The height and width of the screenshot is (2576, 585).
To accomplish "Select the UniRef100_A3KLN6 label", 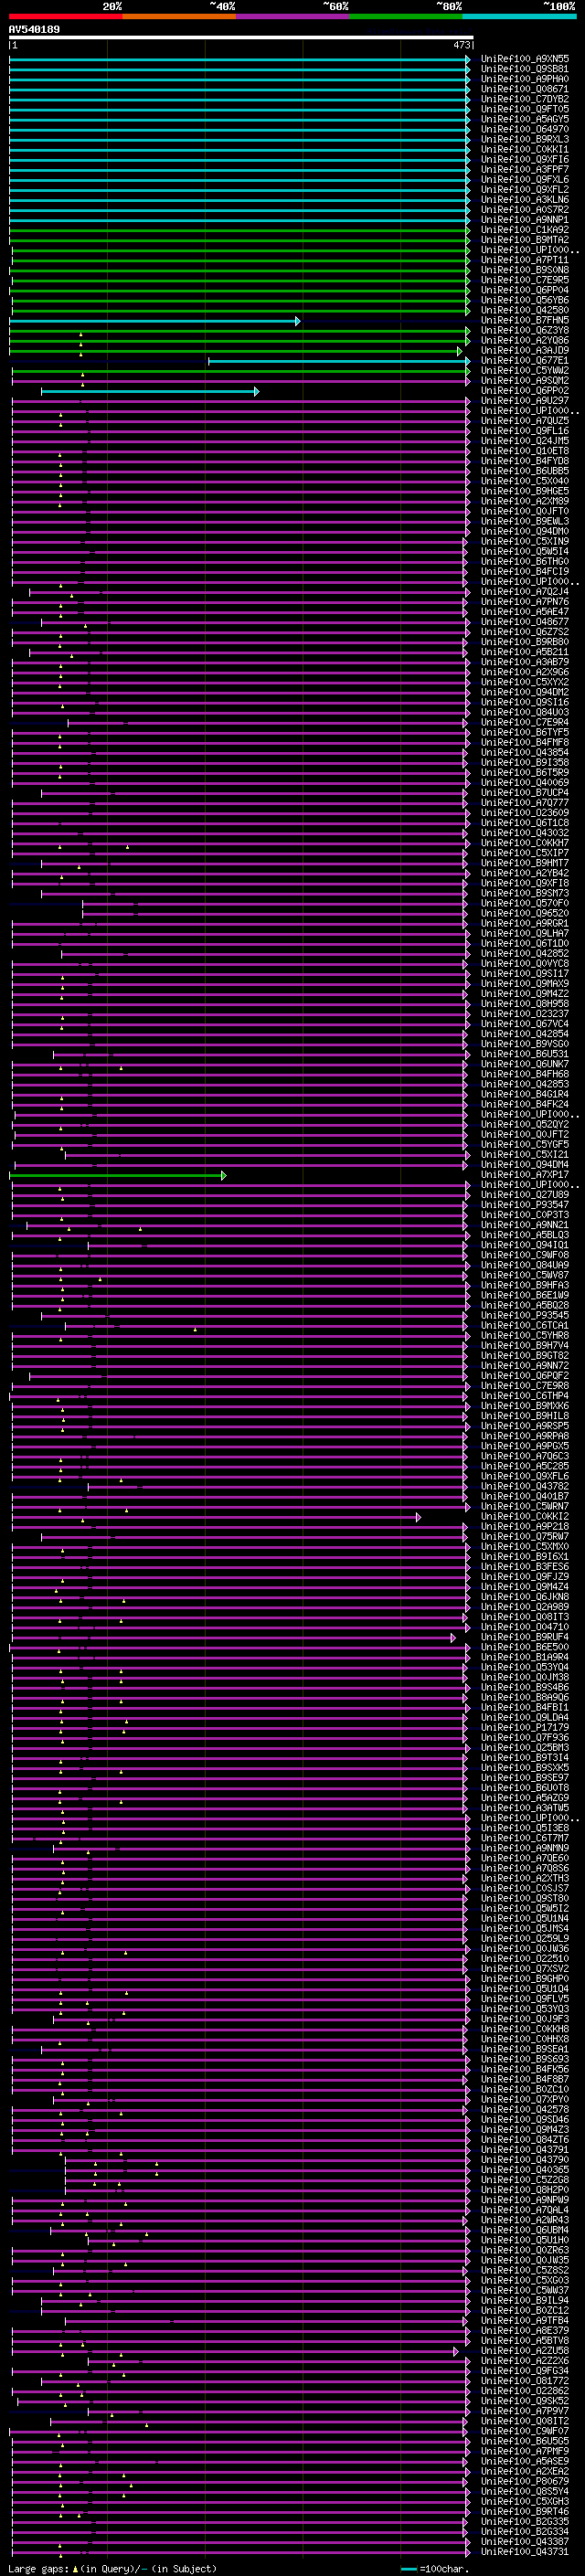I will (x=525, y=199).
